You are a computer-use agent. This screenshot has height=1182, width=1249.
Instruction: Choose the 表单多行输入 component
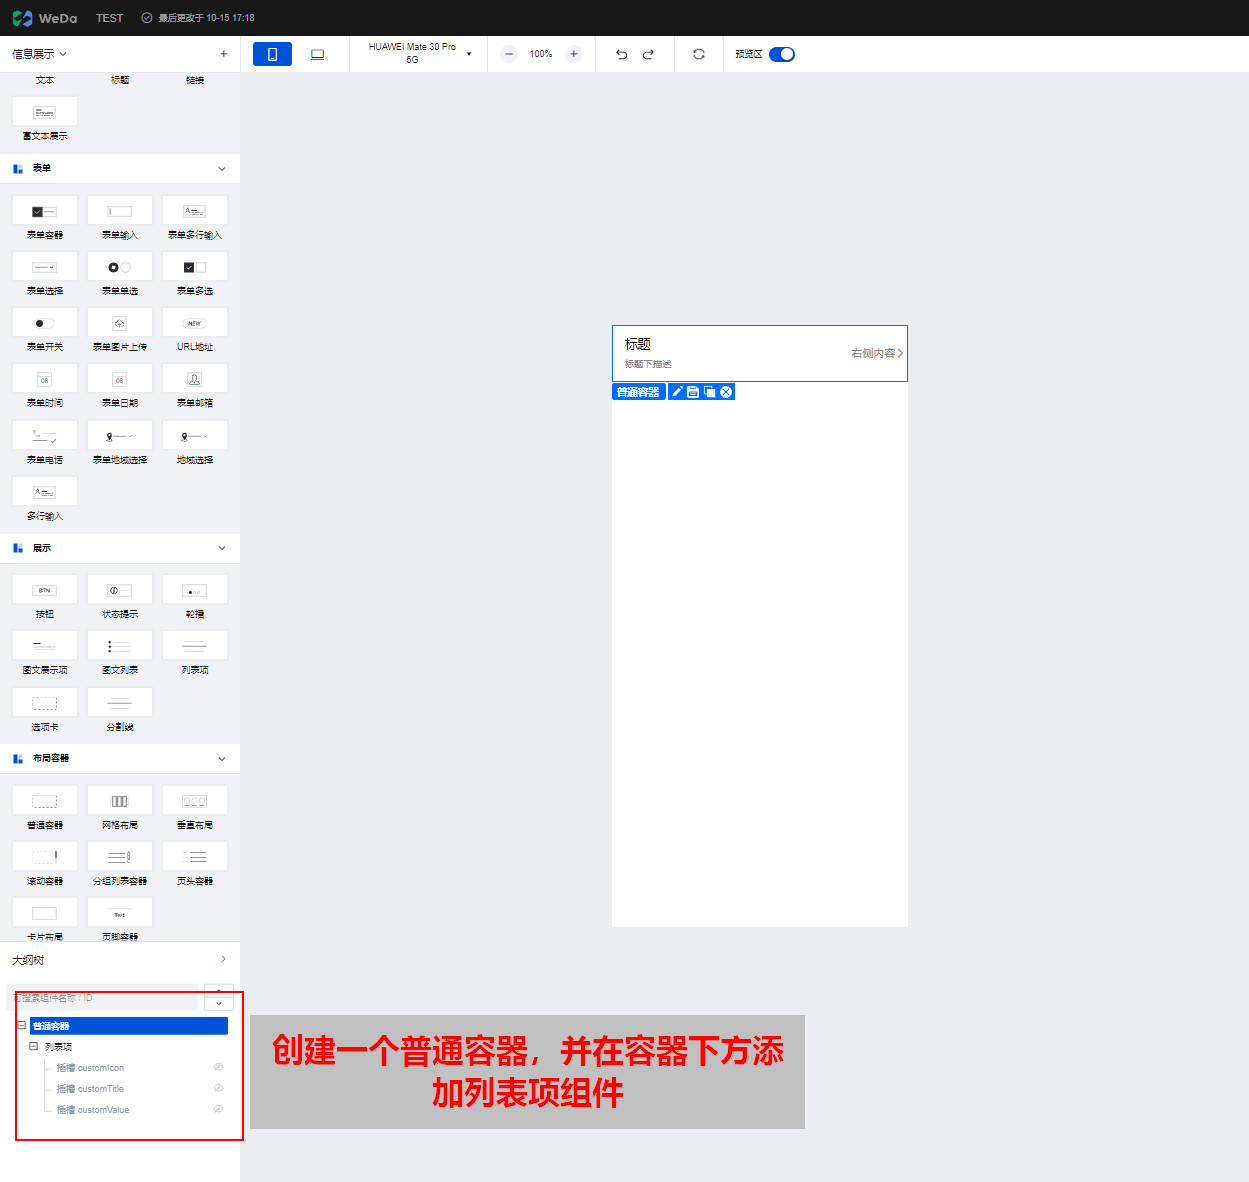coord(195,211)
